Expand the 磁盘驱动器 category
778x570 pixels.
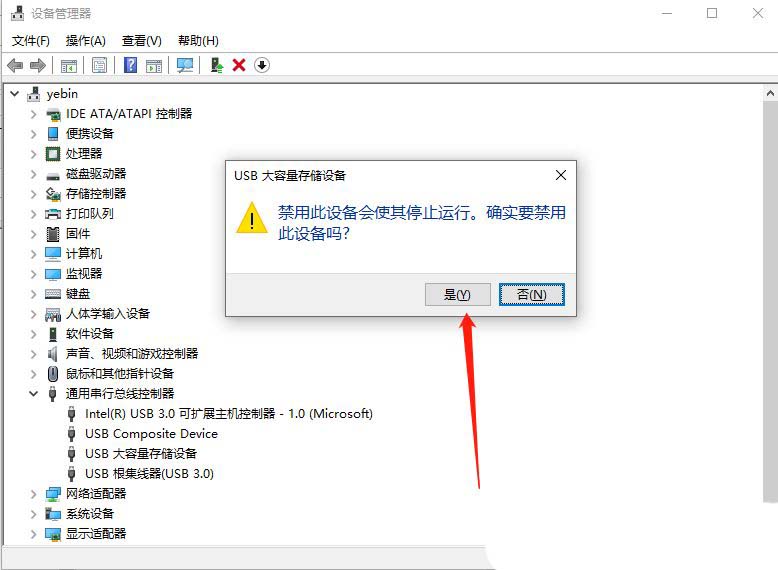coord(33,174)
